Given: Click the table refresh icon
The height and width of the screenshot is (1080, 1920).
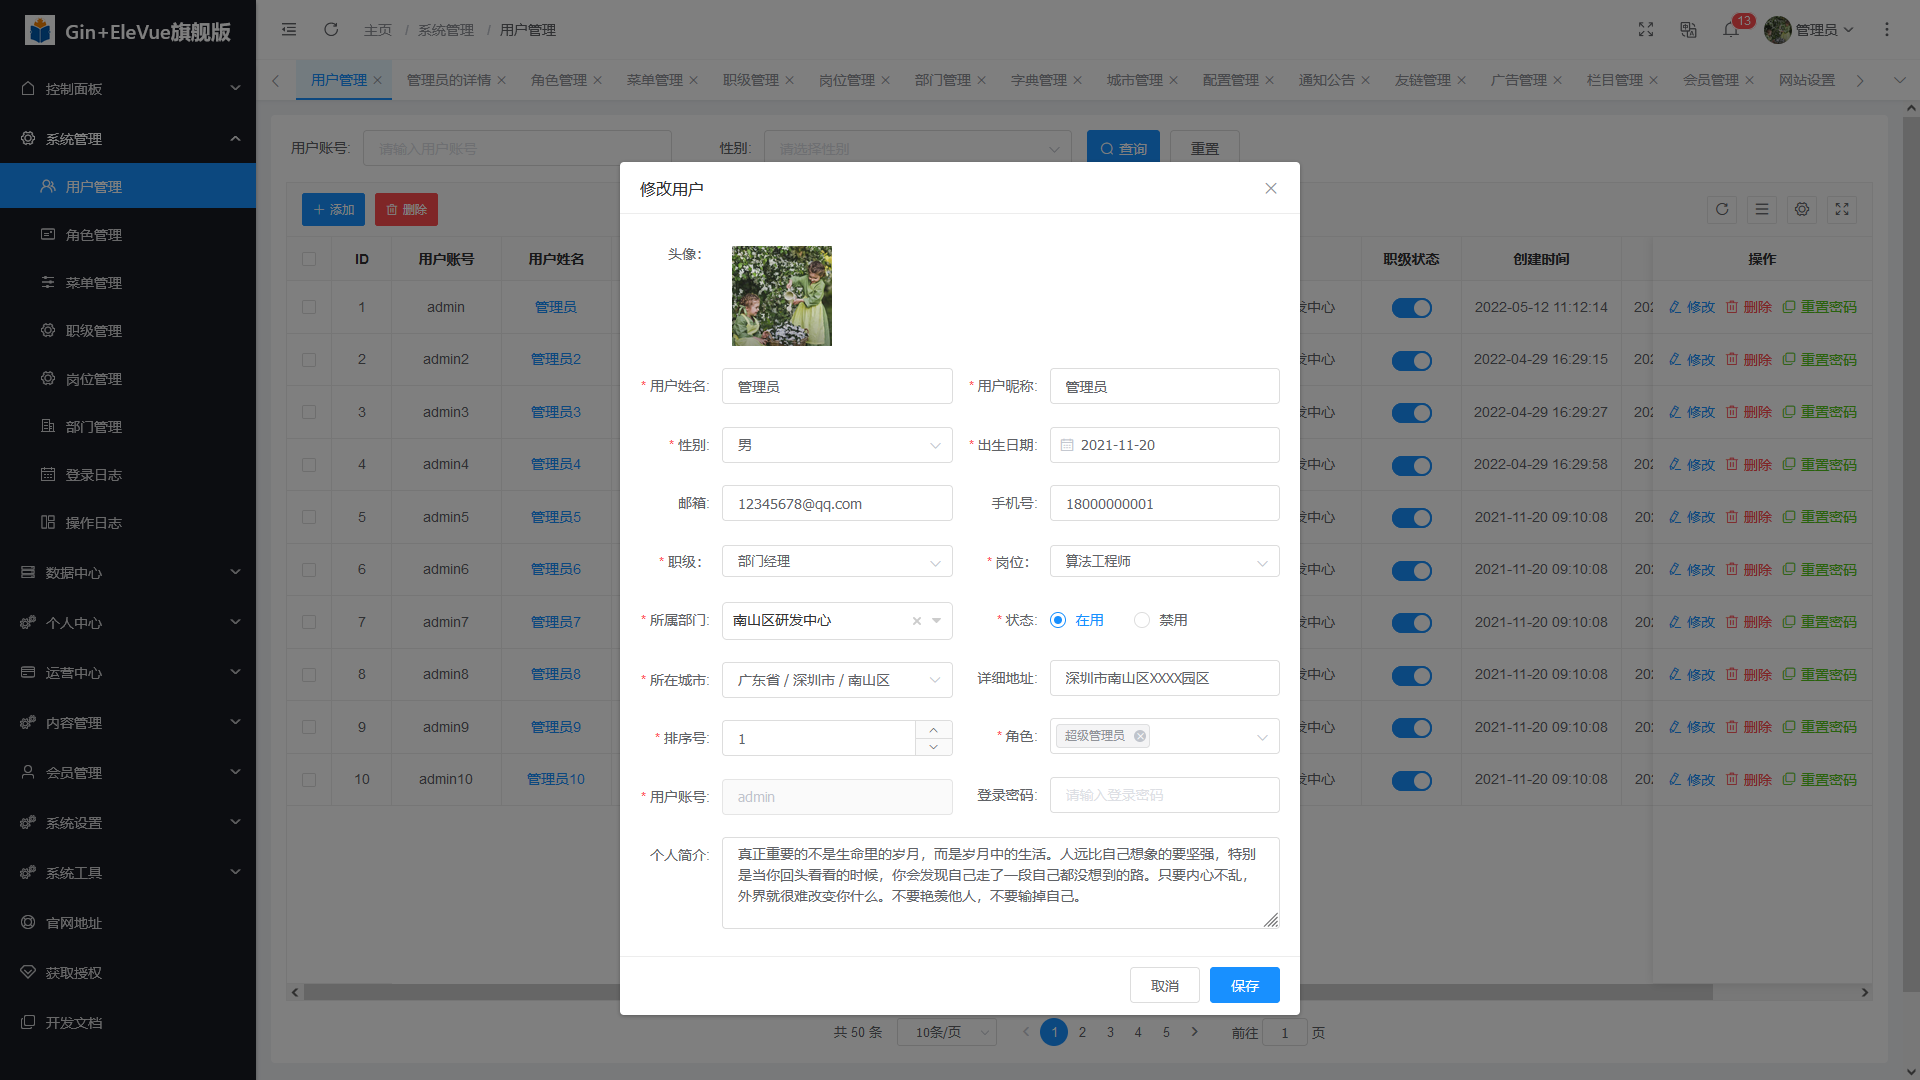Looking at the screenshot, I should [1722, 210].
